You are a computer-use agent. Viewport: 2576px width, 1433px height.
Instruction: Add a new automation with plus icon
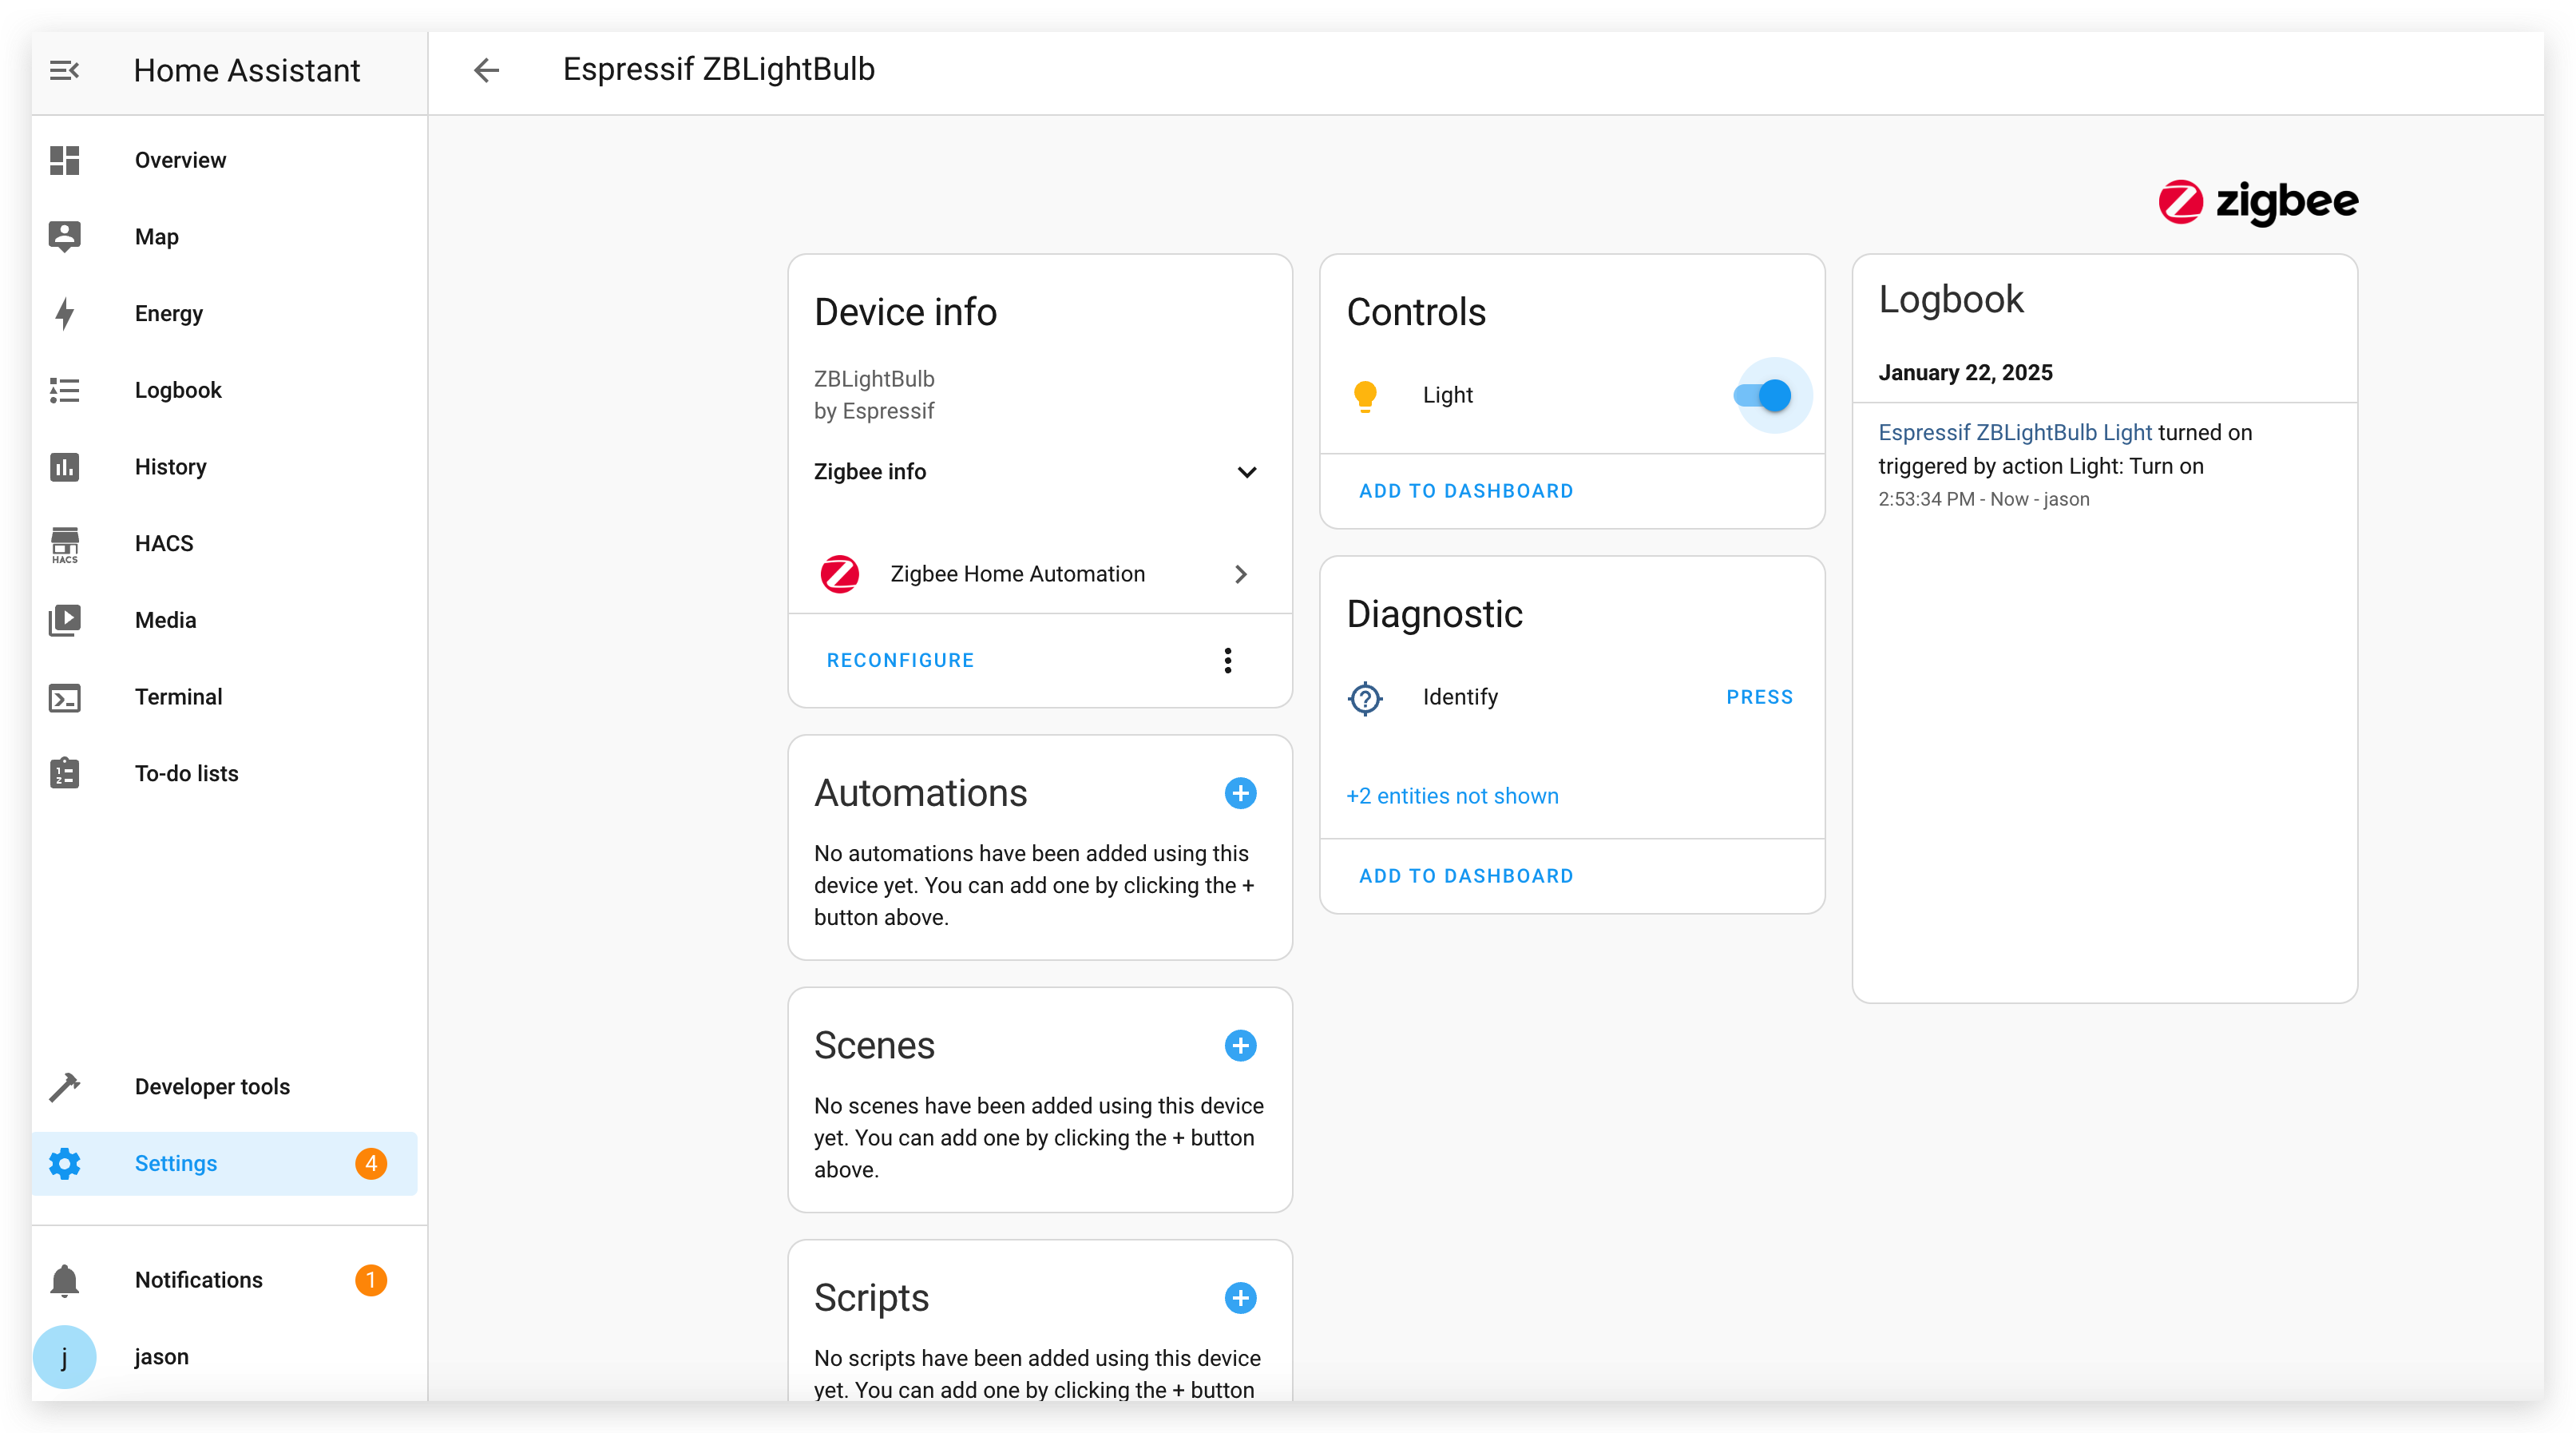(x=1240, y=793)
